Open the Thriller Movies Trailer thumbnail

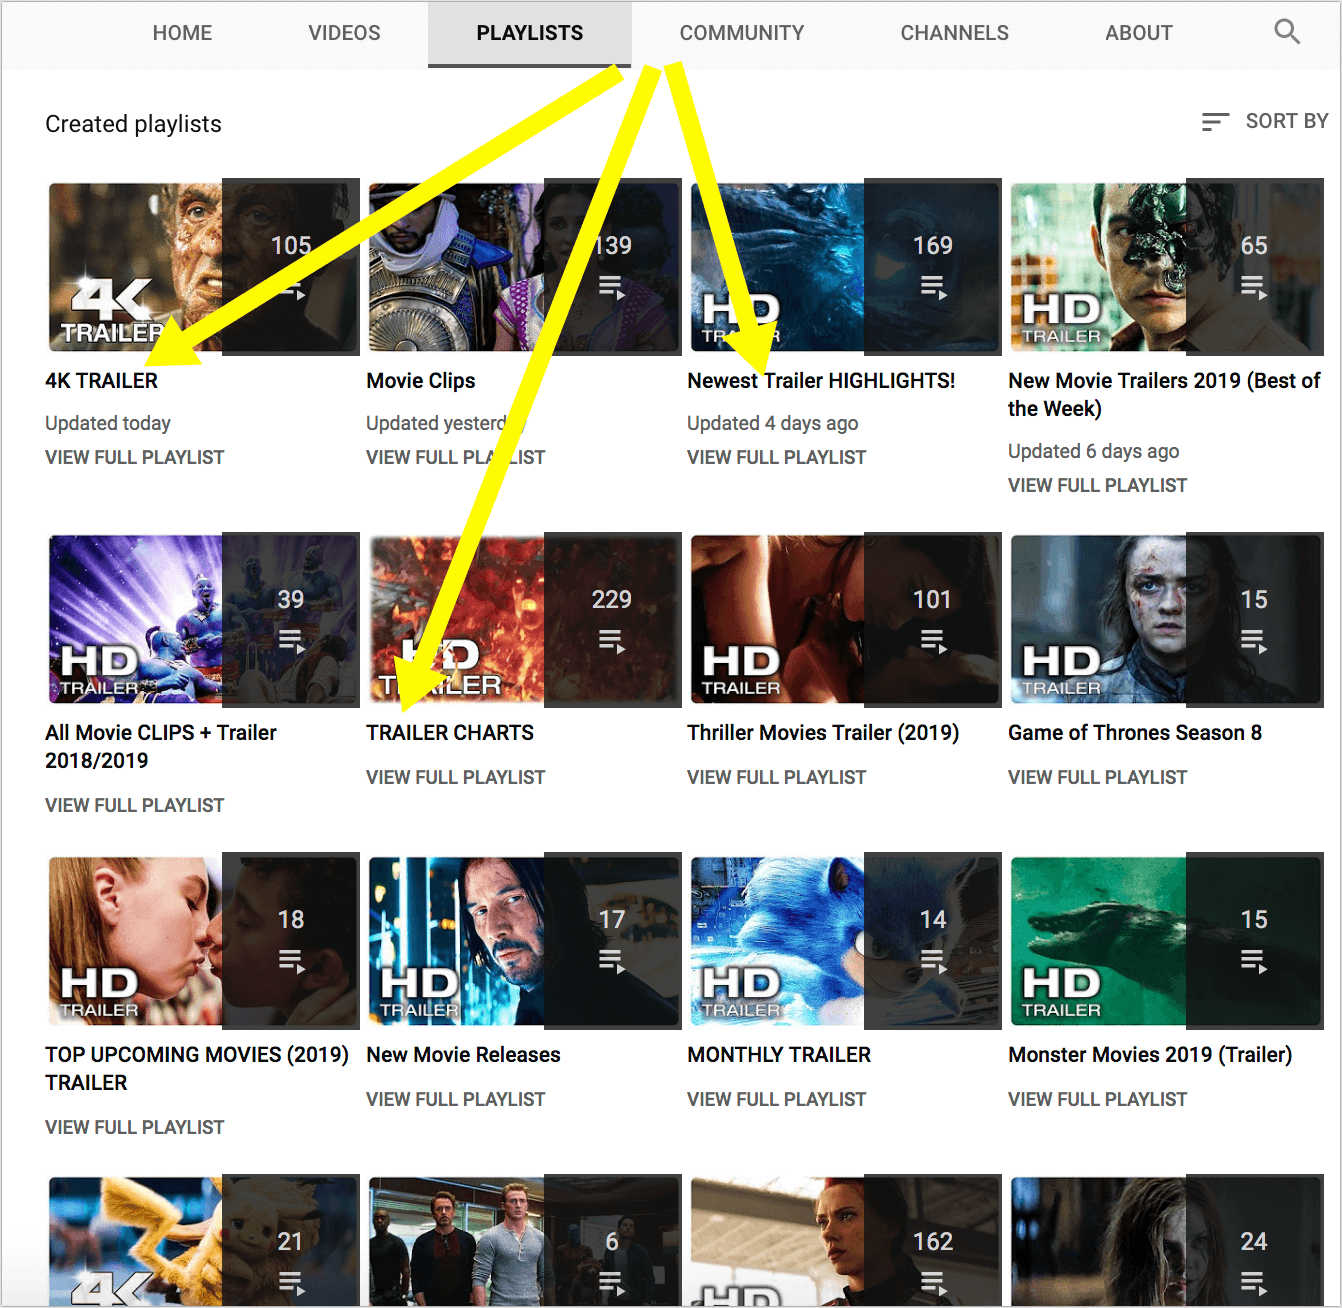coord(845,620)
